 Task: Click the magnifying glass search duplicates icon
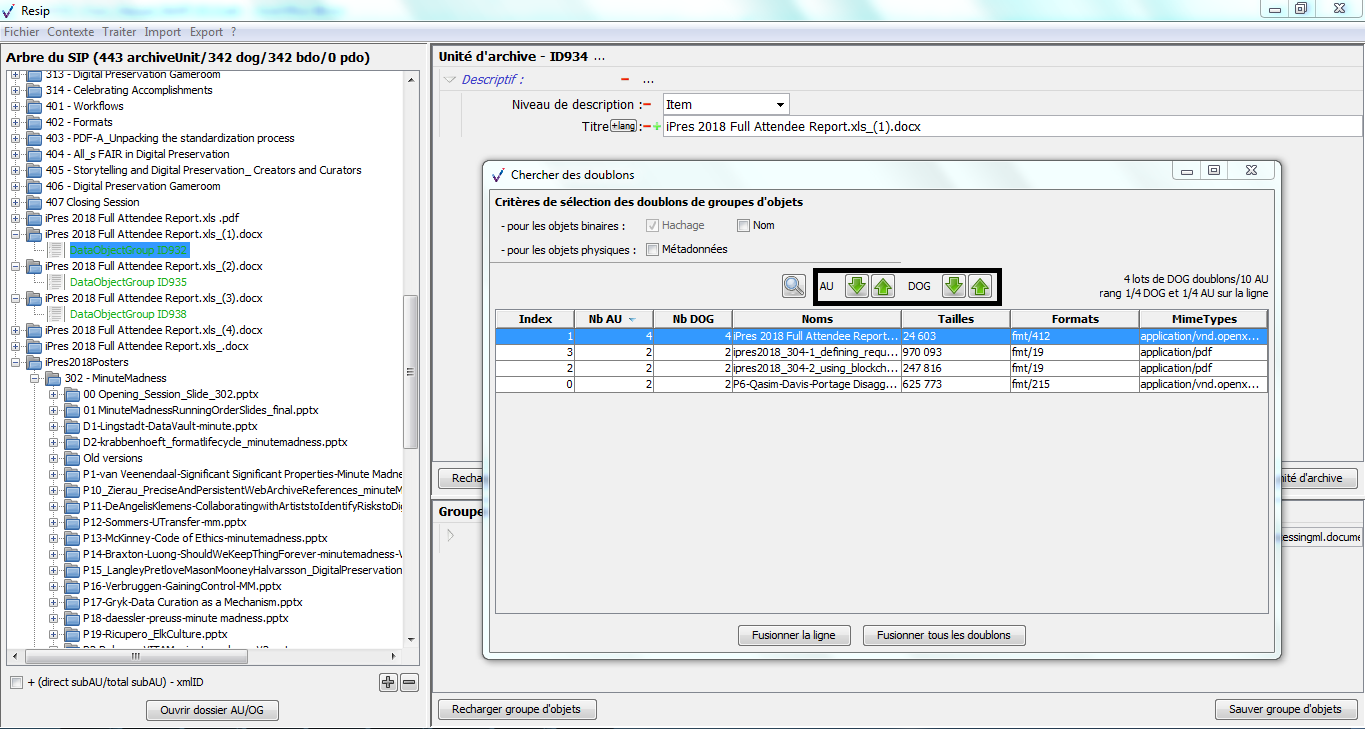pos(794,286)
